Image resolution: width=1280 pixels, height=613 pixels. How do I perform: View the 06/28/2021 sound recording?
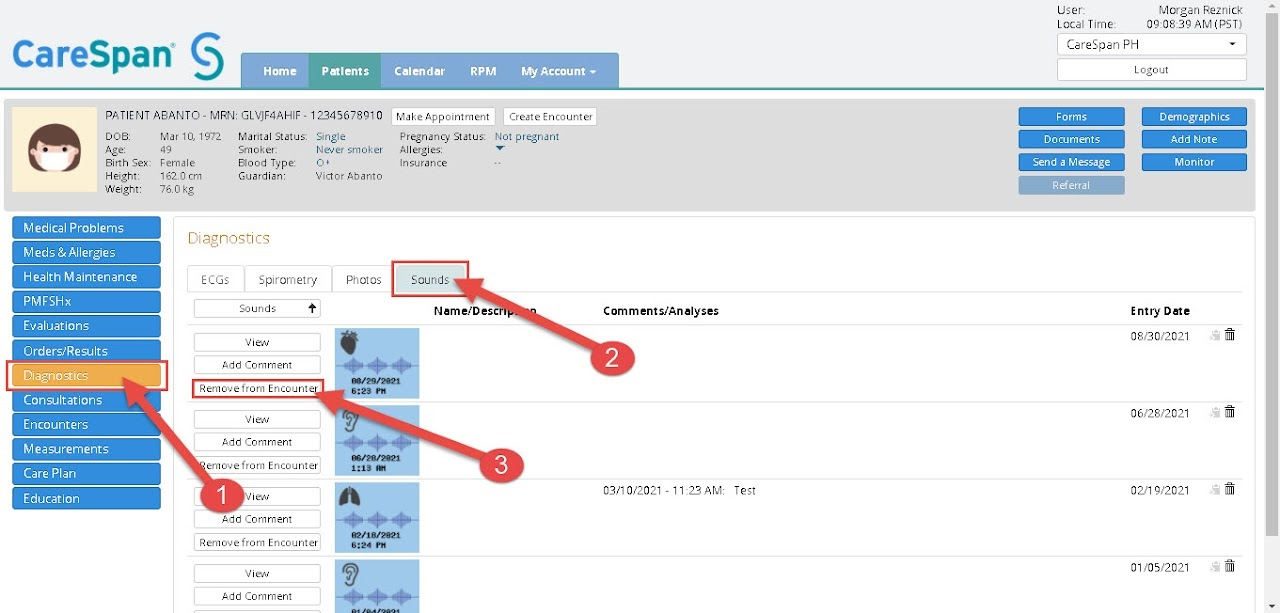257,419
